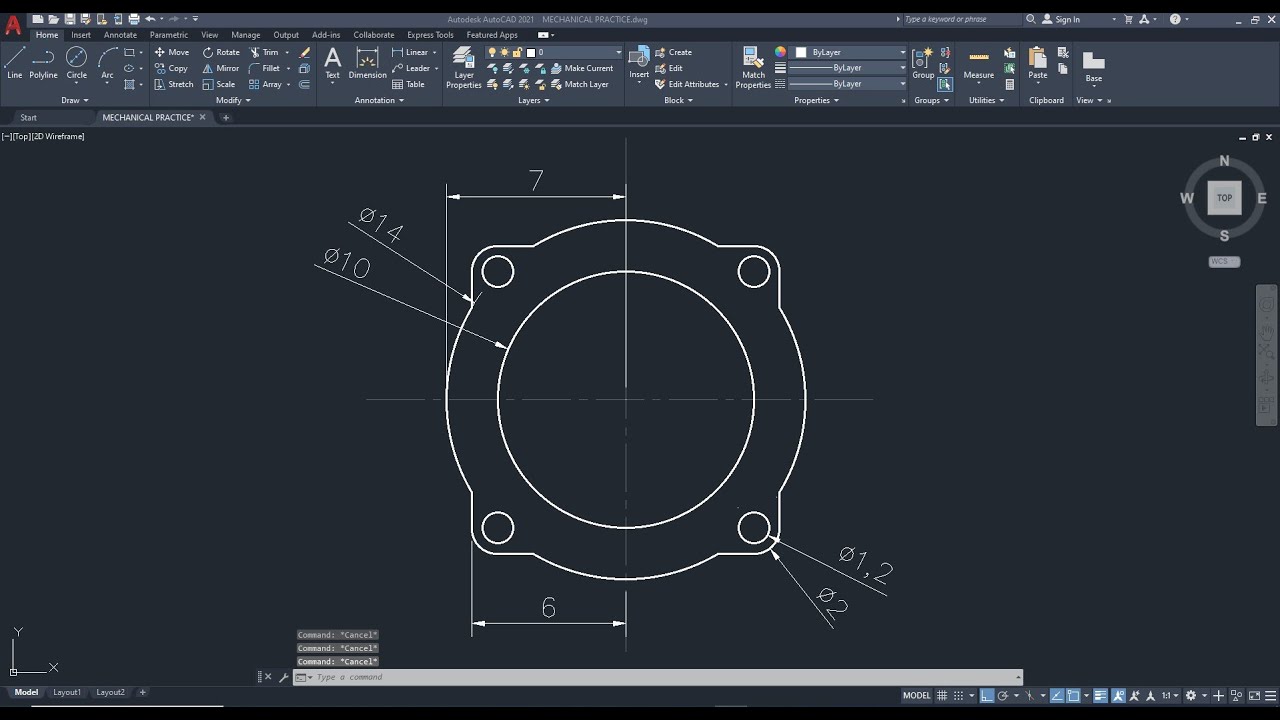Switch to the Layout1 tab

(x=67, y=692)
